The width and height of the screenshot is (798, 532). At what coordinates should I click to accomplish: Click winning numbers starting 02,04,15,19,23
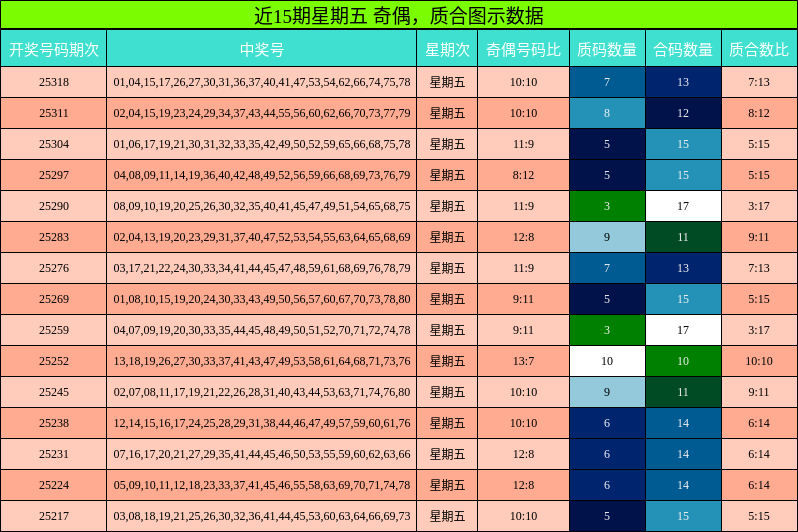pyautogui.click(x=262, y=114)
